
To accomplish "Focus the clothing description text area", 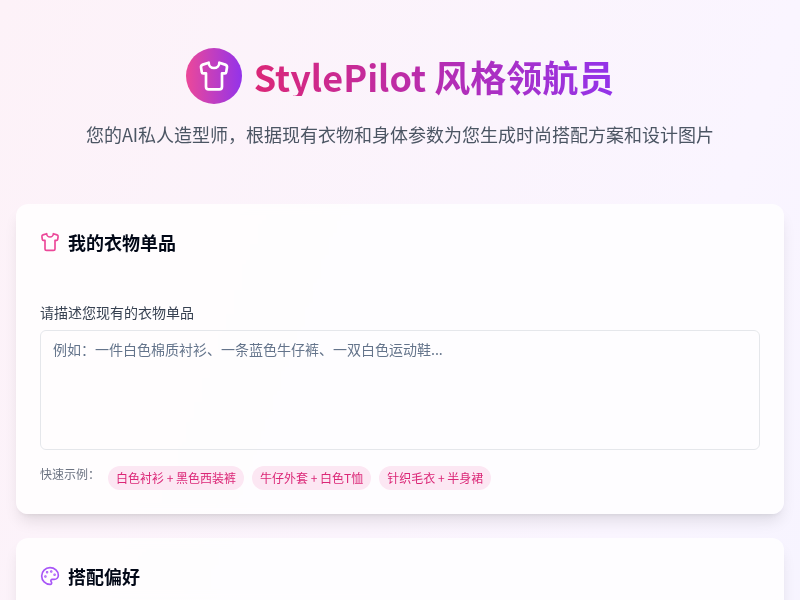I will point(400,390).
